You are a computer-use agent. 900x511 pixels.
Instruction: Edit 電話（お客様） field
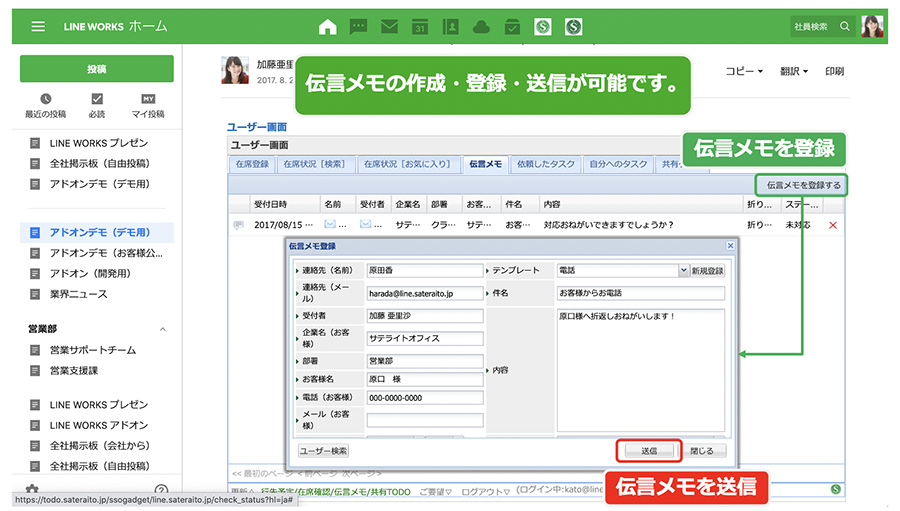tap(425, 397)
